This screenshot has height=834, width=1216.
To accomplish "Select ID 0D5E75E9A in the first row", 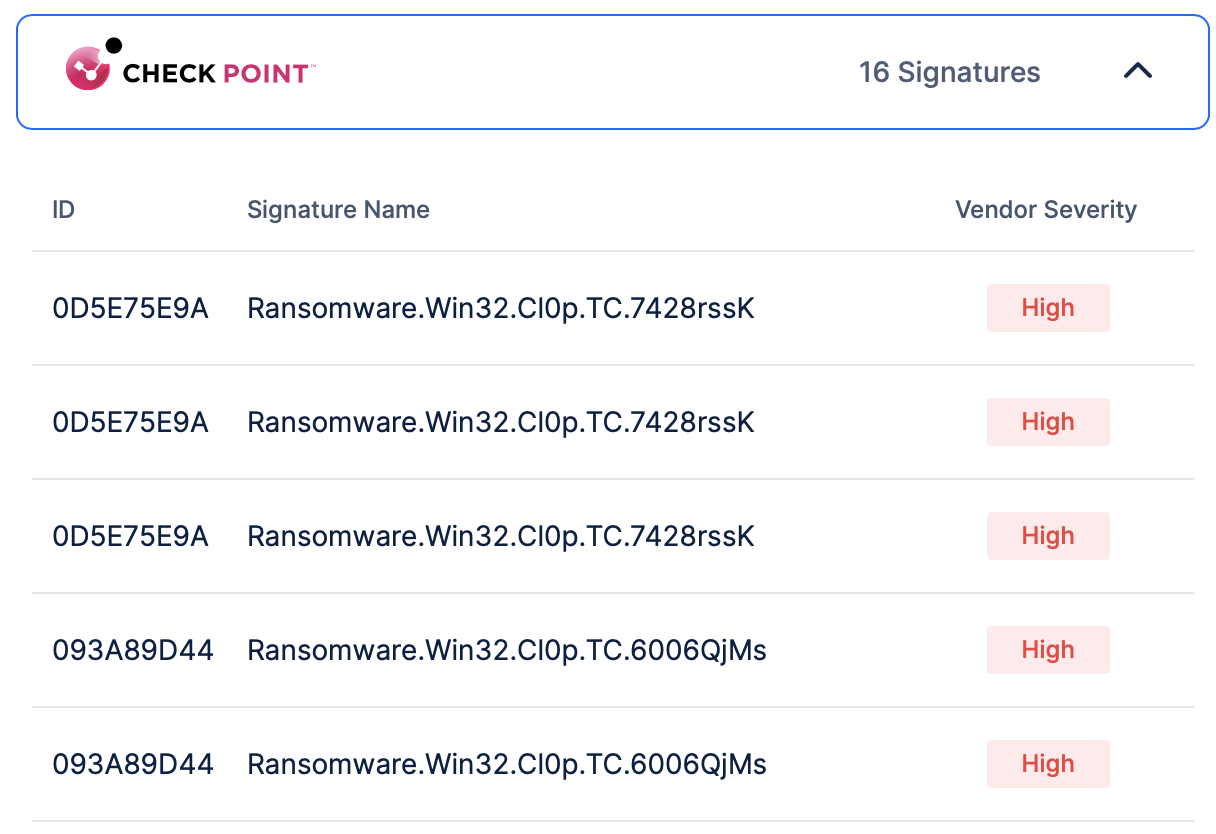I will 130,308.
